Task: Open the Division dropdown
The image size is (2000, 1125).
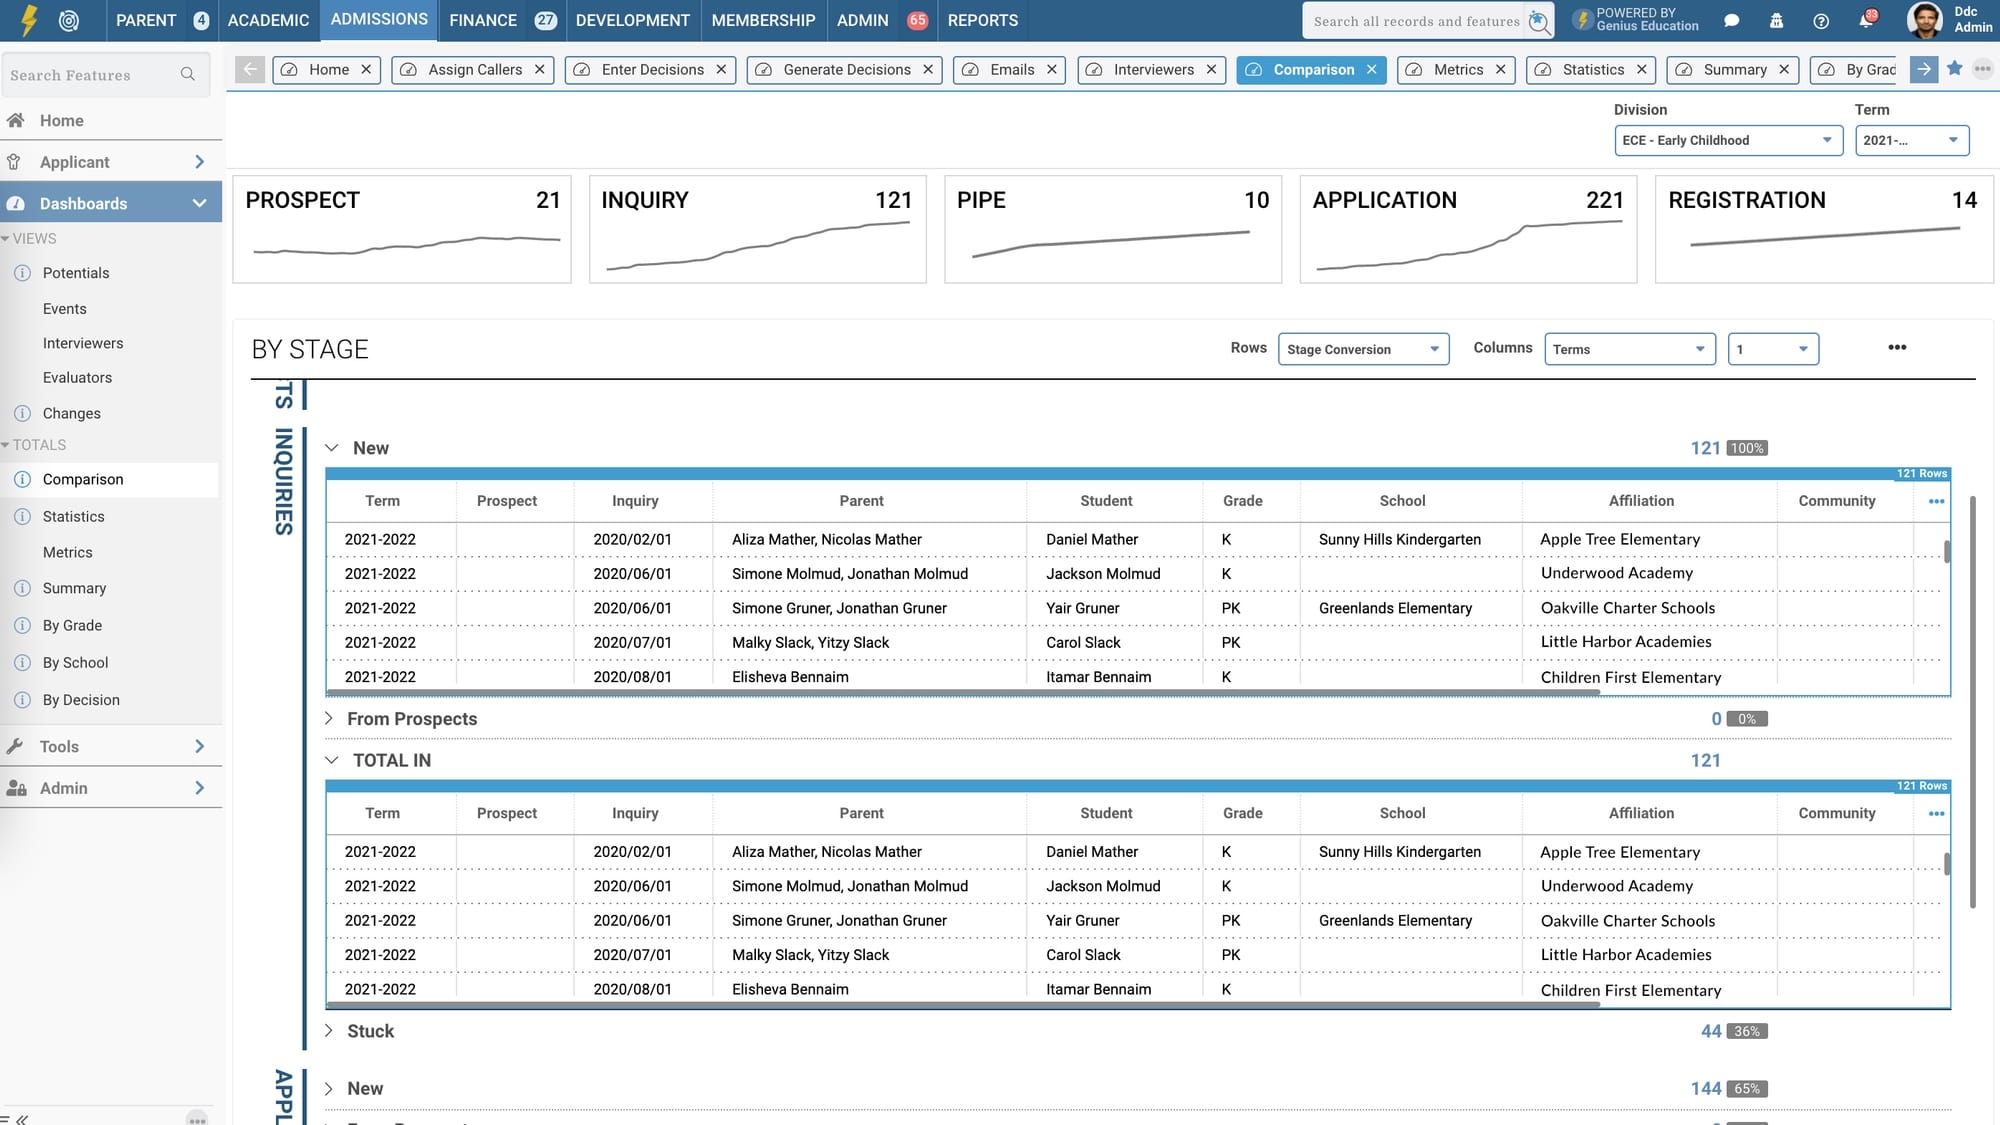Action: 1728,140
